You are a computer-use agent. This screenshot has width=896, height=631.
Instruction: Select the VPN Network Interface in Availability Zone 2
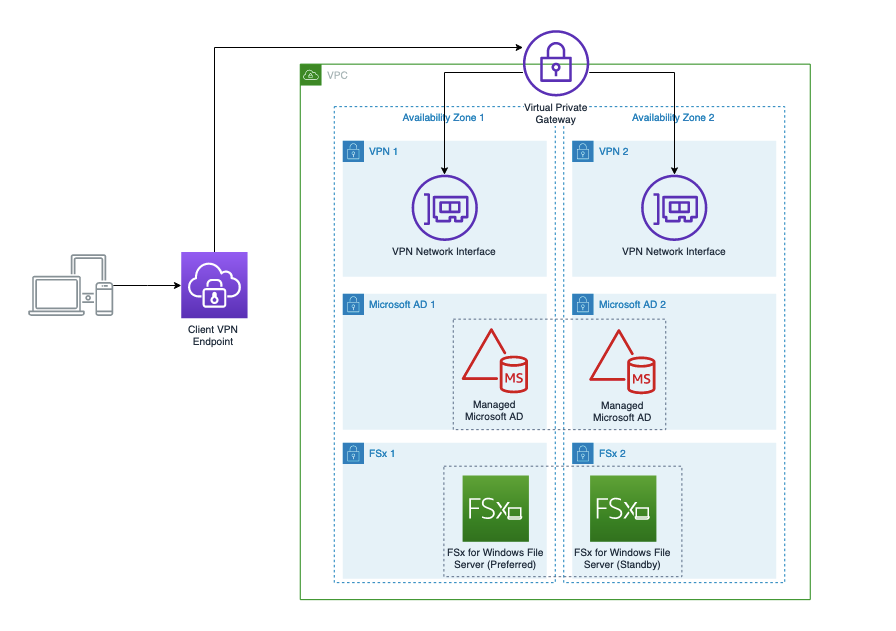click(674, 209)
